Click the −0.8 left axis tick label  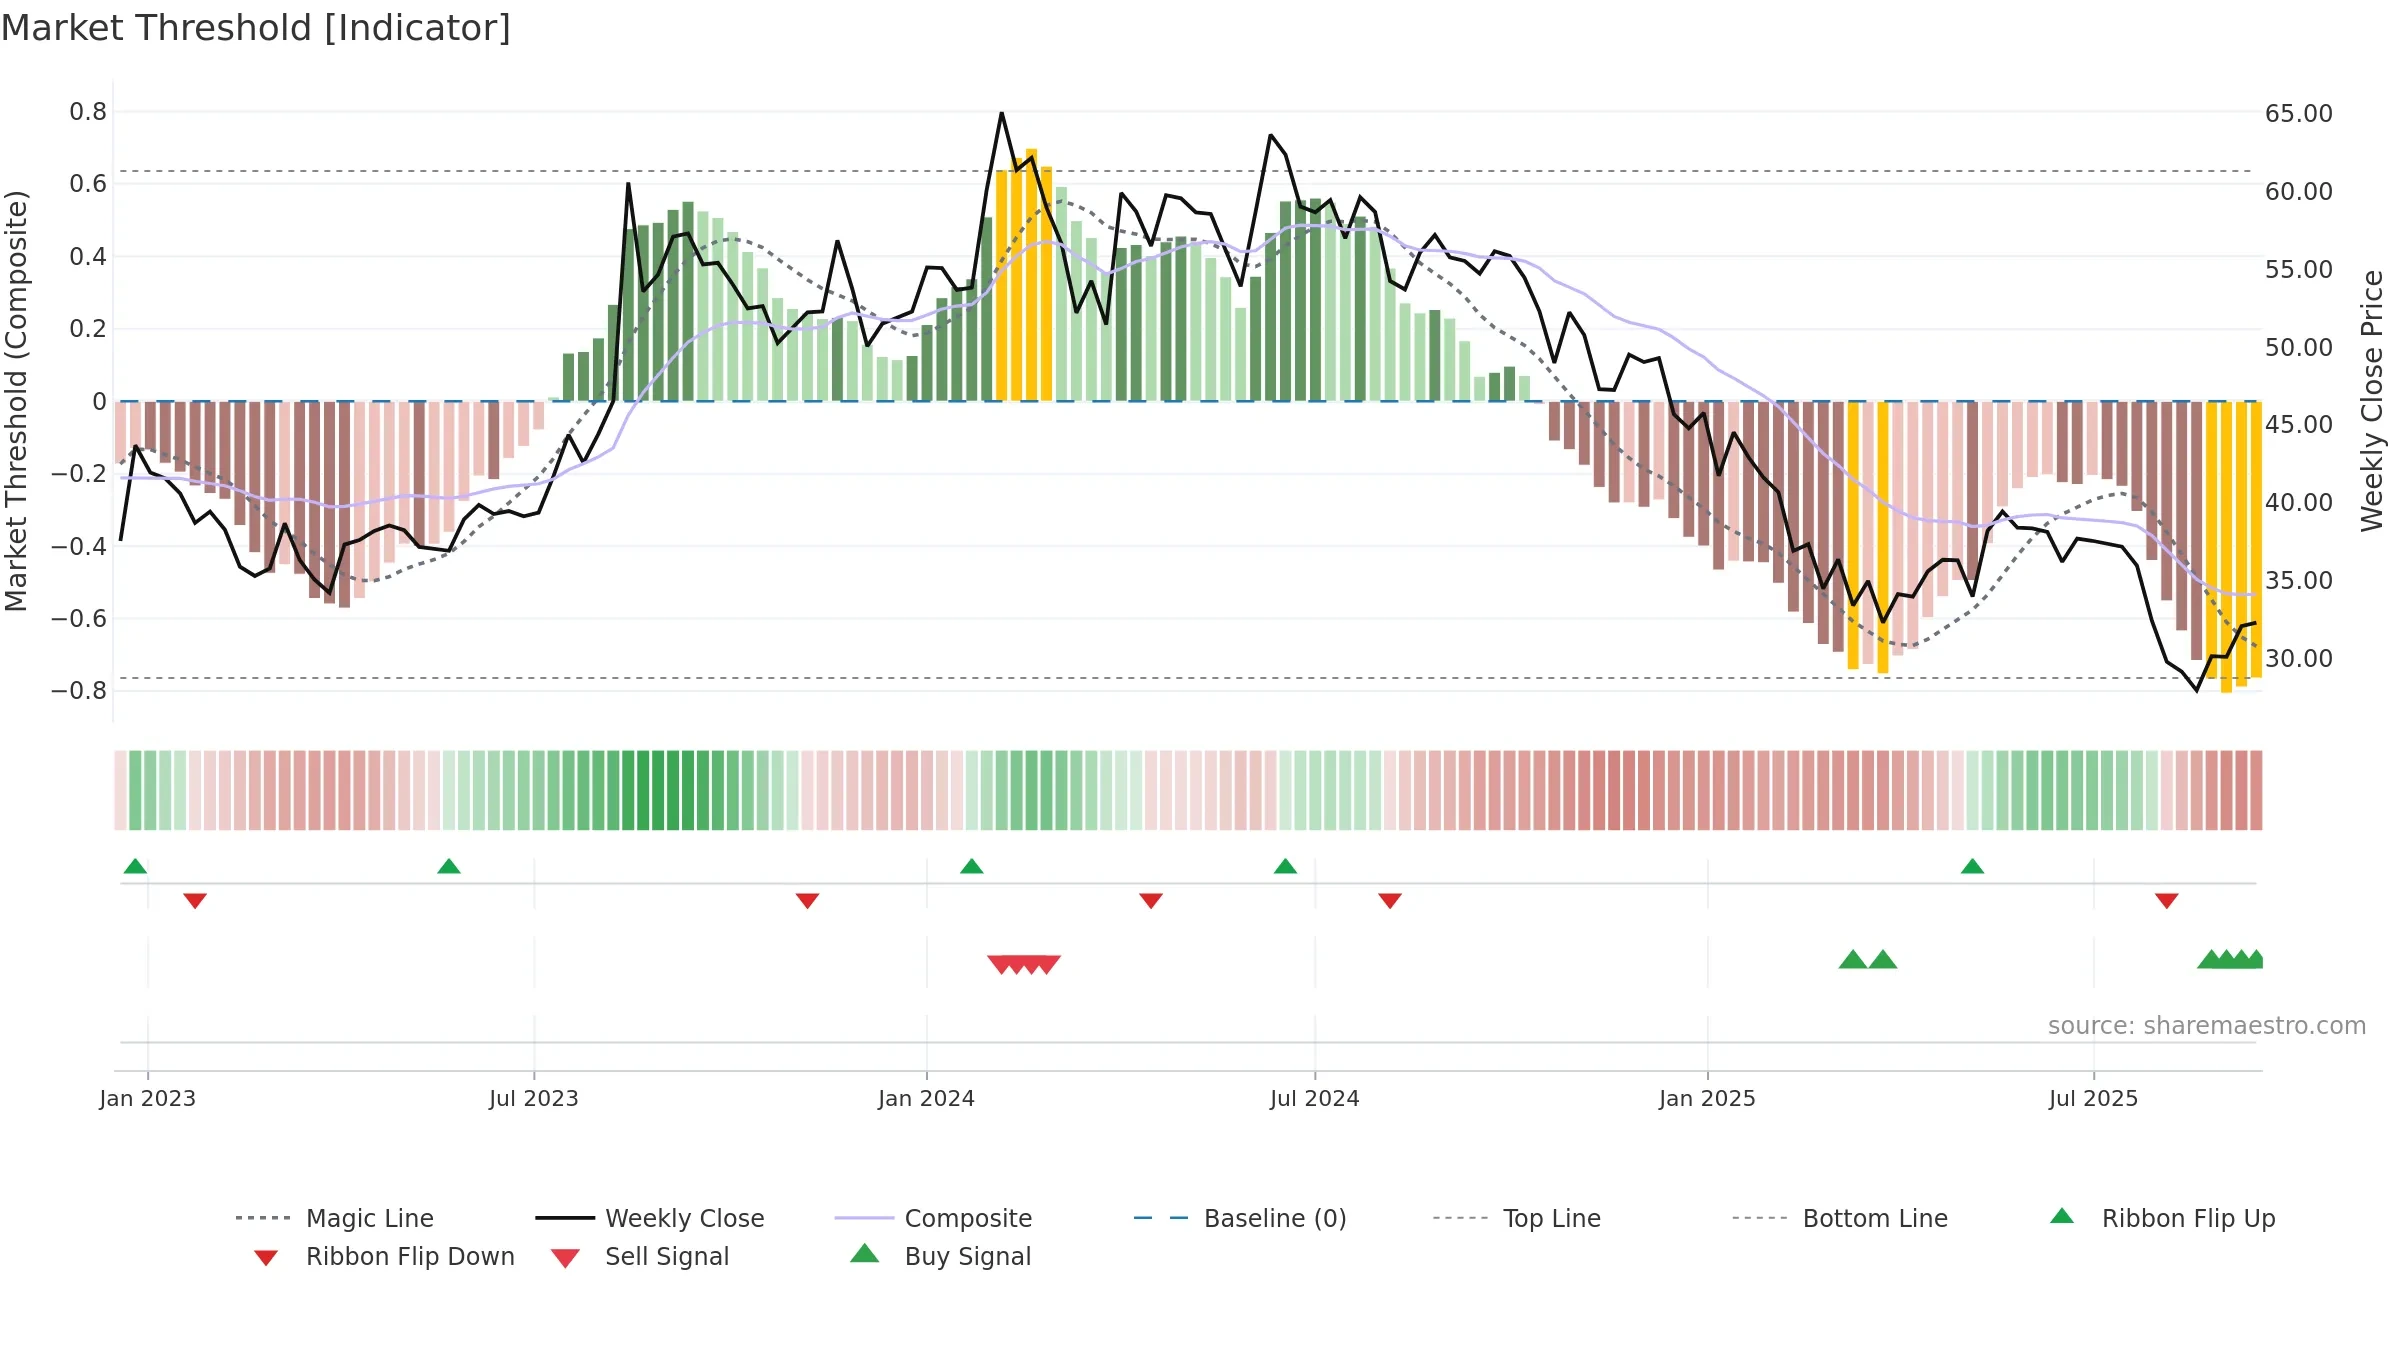point(79,690)
